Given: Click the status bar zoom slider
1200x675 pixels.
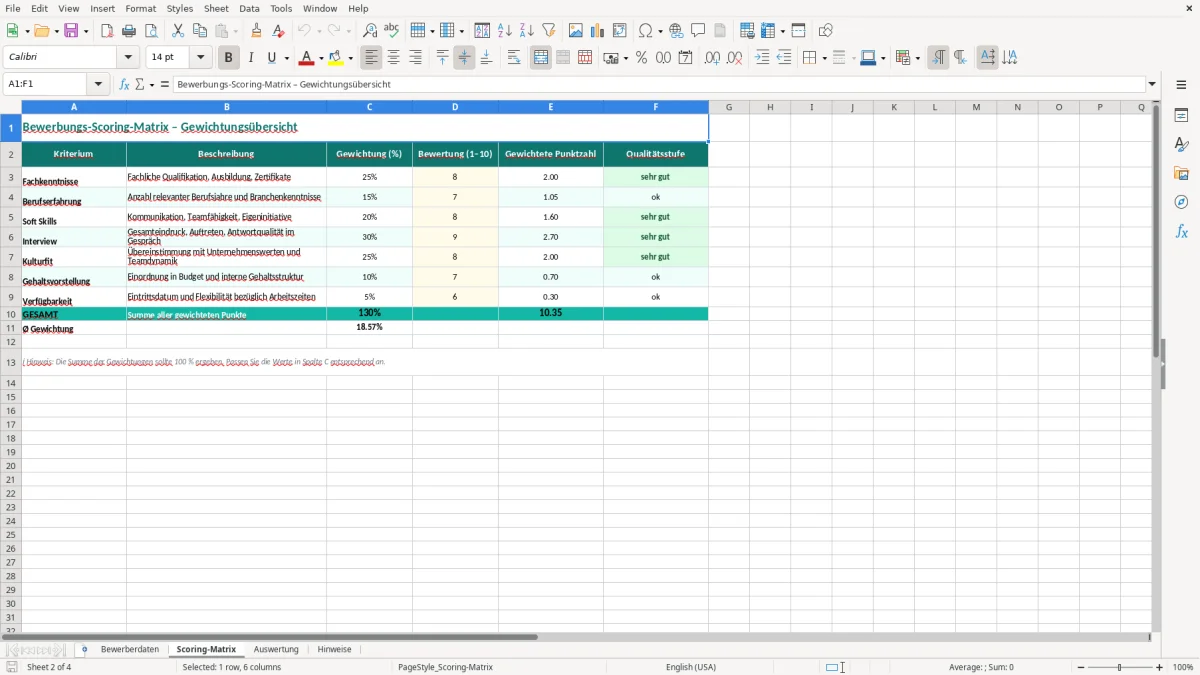Looking at the screenshot, I should (x=1120, y=667).
